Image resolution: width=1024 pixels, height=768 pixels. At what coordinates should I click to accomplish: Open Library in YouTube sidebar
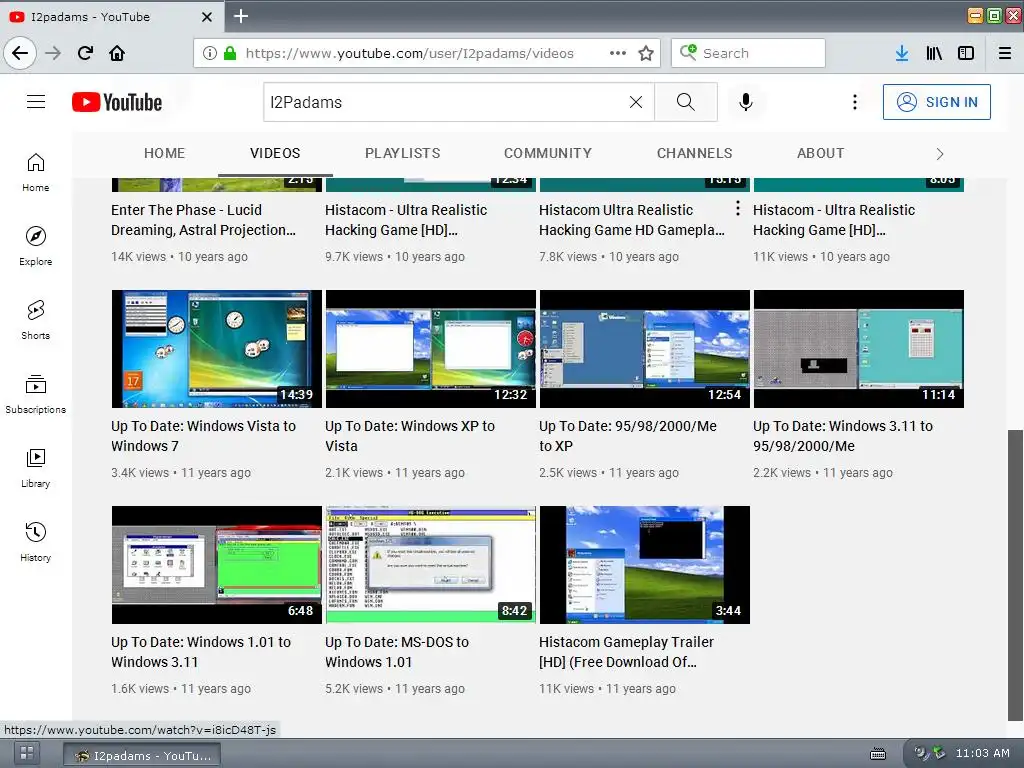(36, 468)
